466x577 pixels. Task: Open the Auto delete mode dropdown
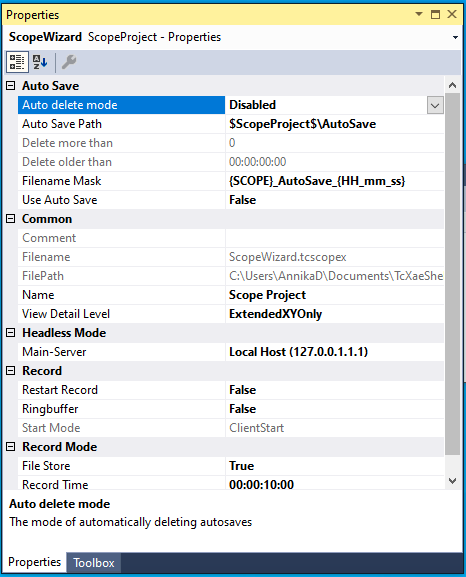[x=435, y=106]
